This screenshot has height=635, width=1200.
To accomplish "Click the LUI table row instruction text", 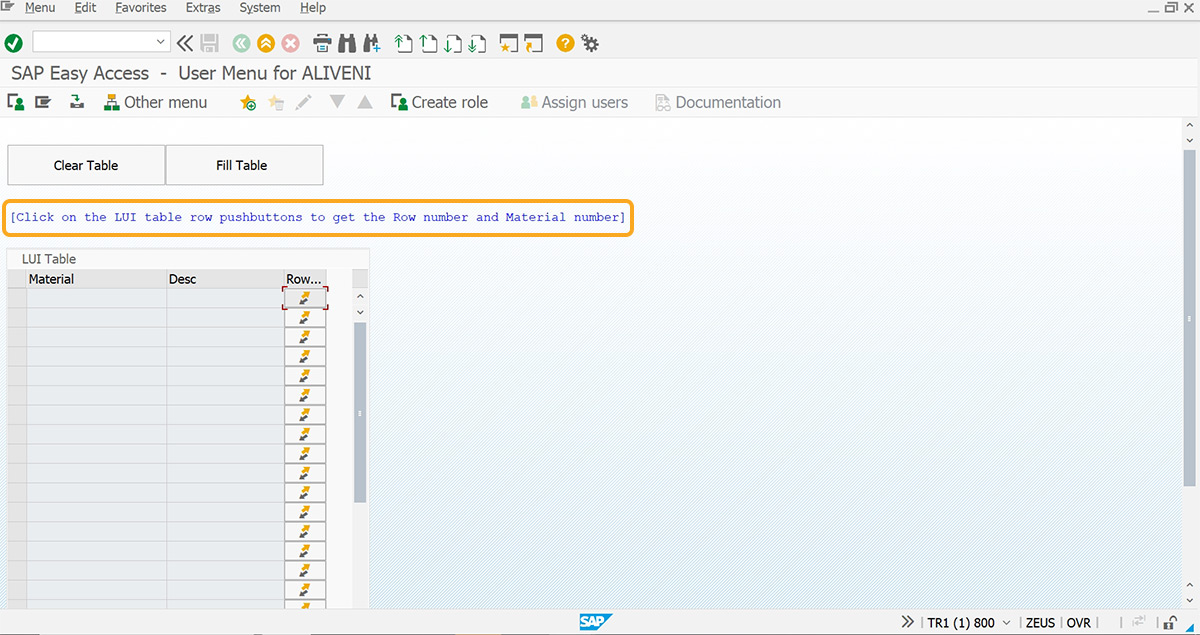I will pyautogui.click(x=318, y=217).
